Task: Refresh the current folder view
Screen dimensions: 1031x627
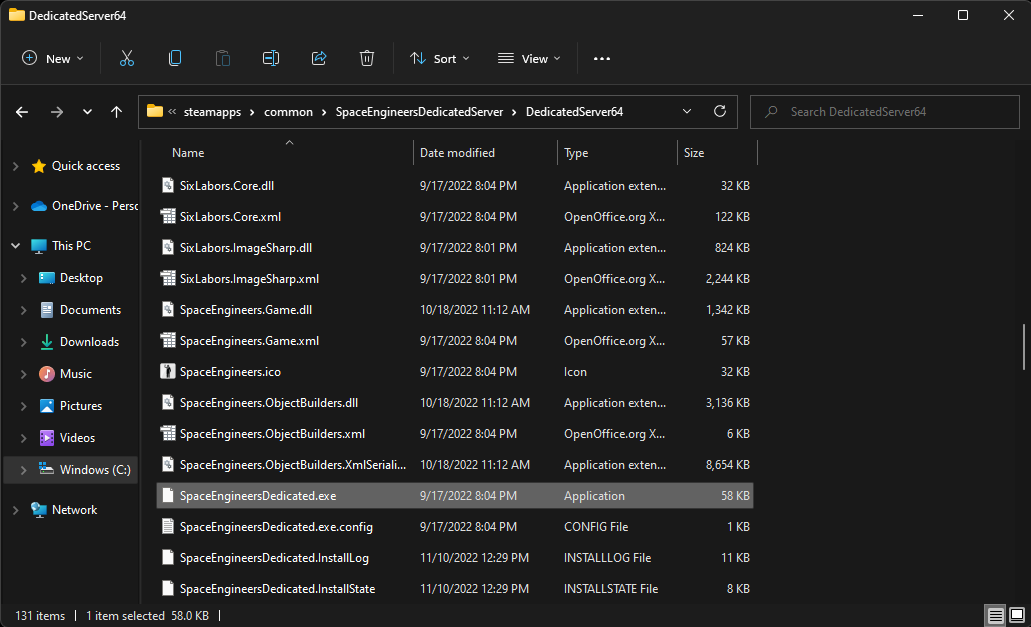Action: coord(720,112)
